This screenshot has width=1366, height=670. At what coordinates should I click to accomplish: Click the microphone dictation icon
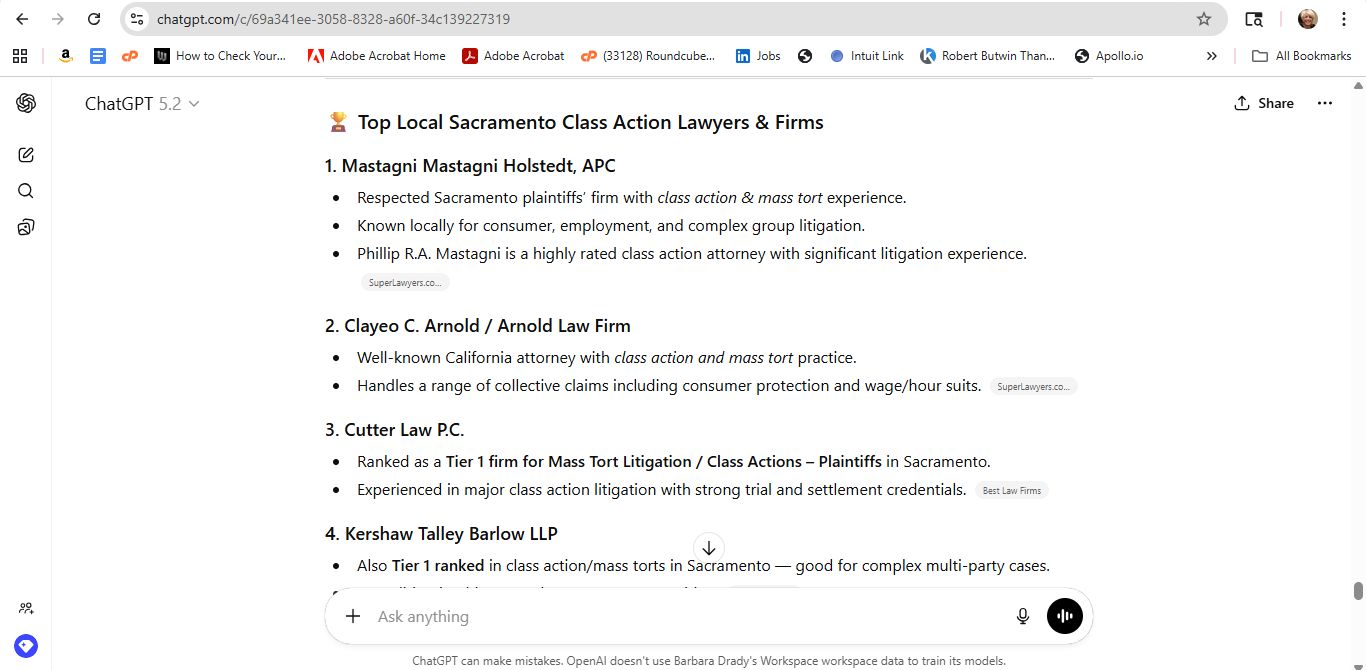pyautogui.click(x=1022, y=616)
